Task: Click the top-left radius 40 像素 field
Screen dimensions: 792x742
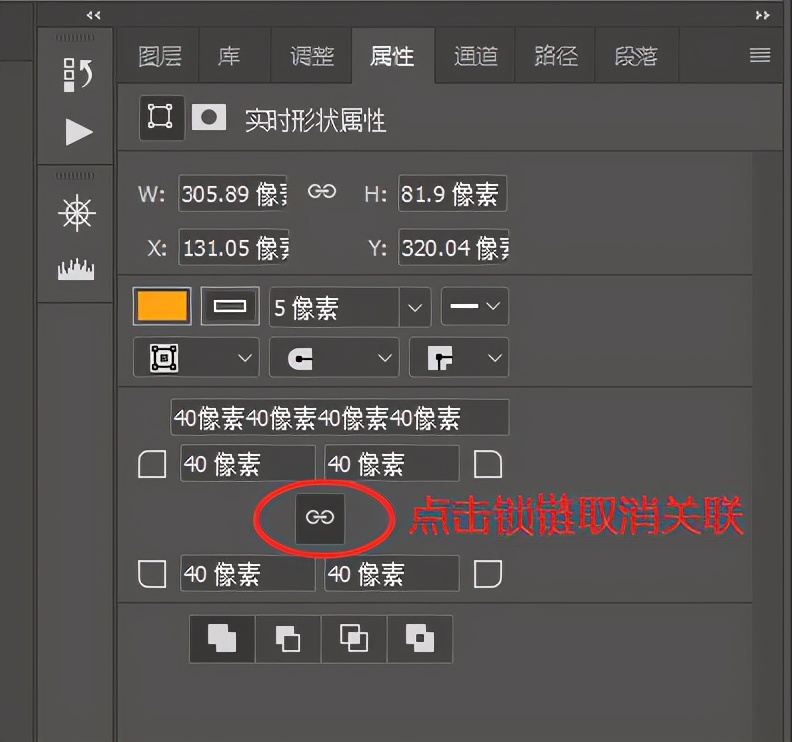Action: click(x=248, y=464)
